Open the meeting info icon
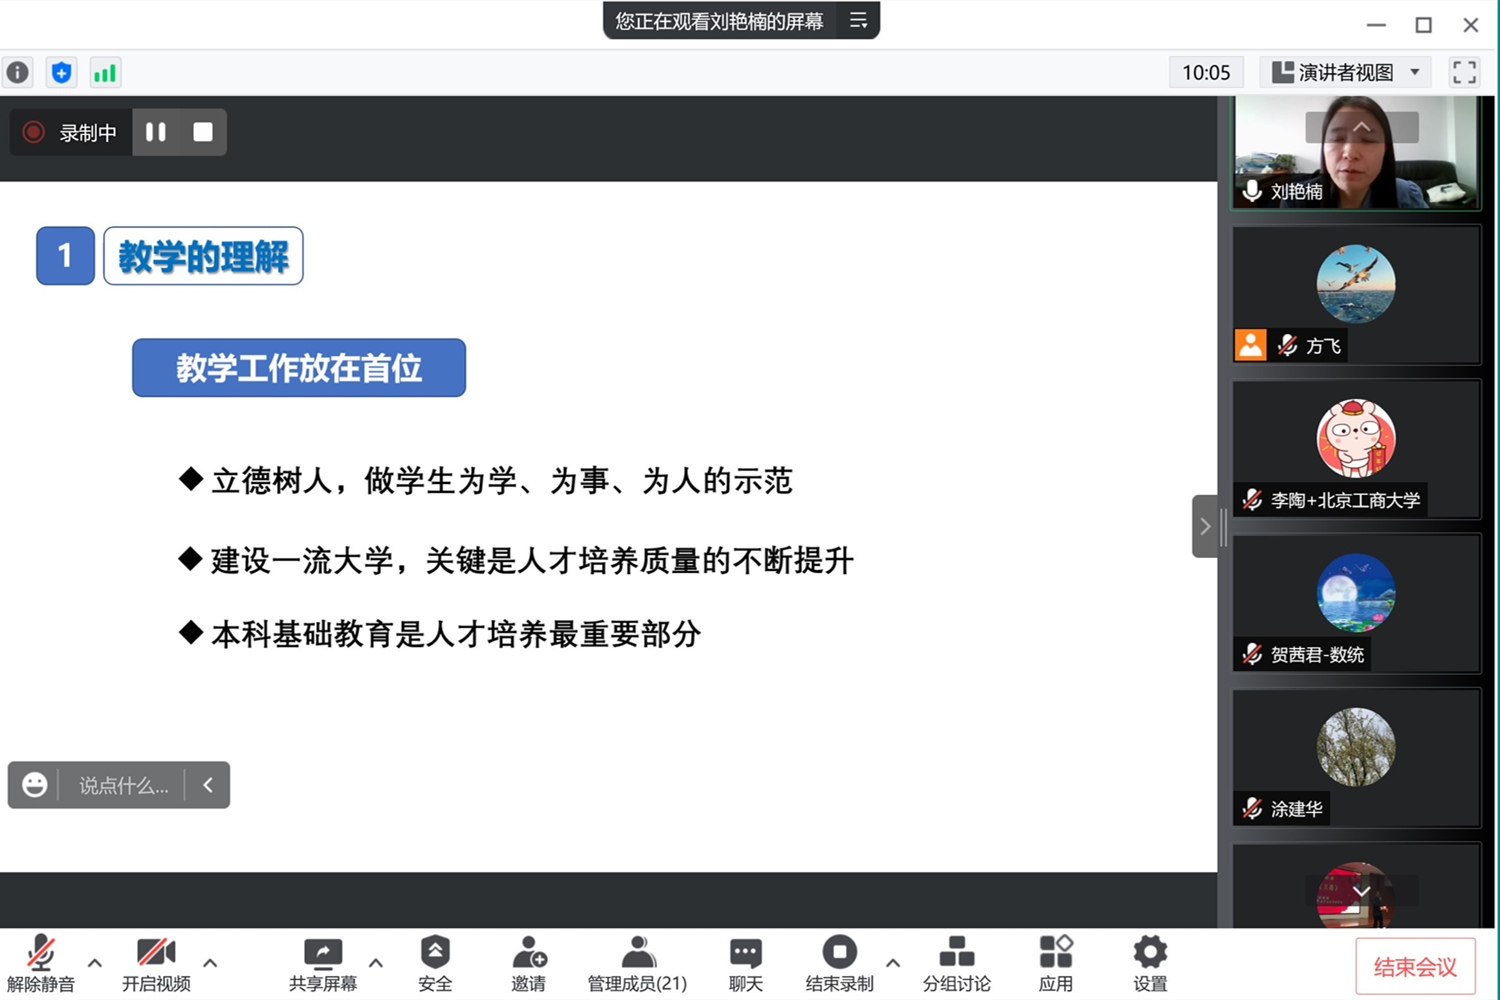This screenshot has width=1500, height=1000. tap(18, 73)
